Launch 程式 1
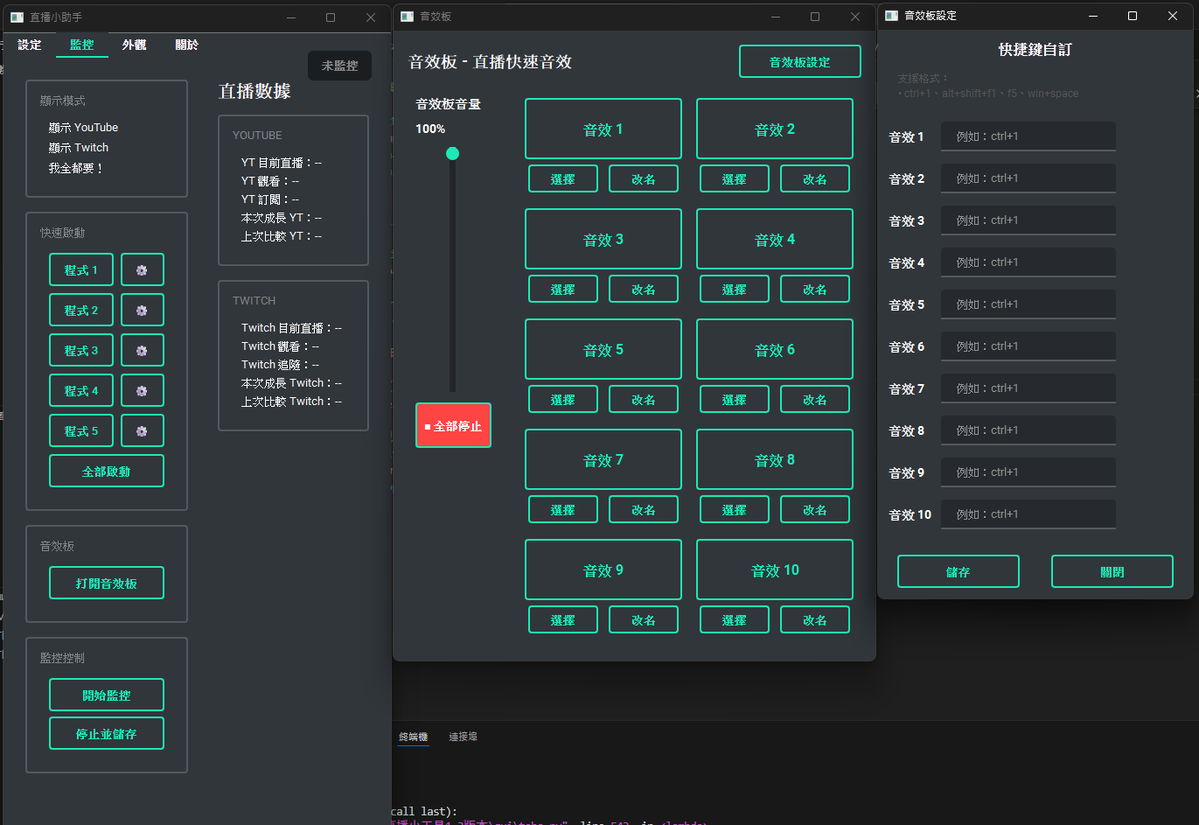This screenshot has height=825, width=1199. [x=81, y=270]
